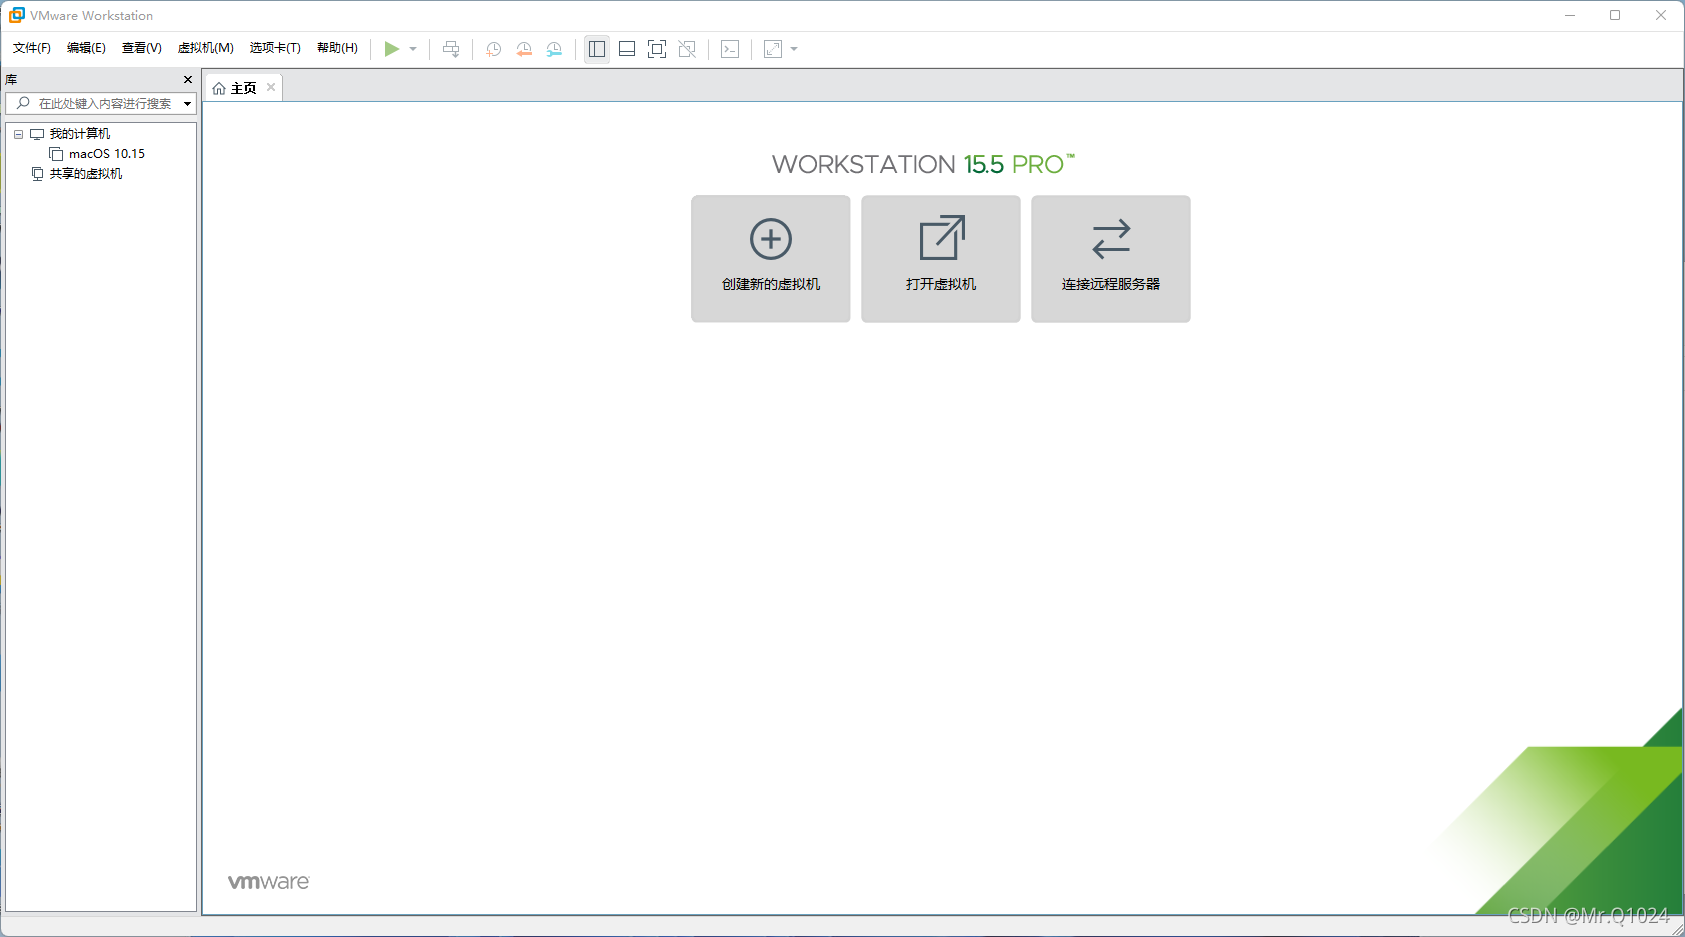The height and width of the screenshot is (937, 1685).
Task: Open the library search filter dropdown
Action: coord(187,104)
